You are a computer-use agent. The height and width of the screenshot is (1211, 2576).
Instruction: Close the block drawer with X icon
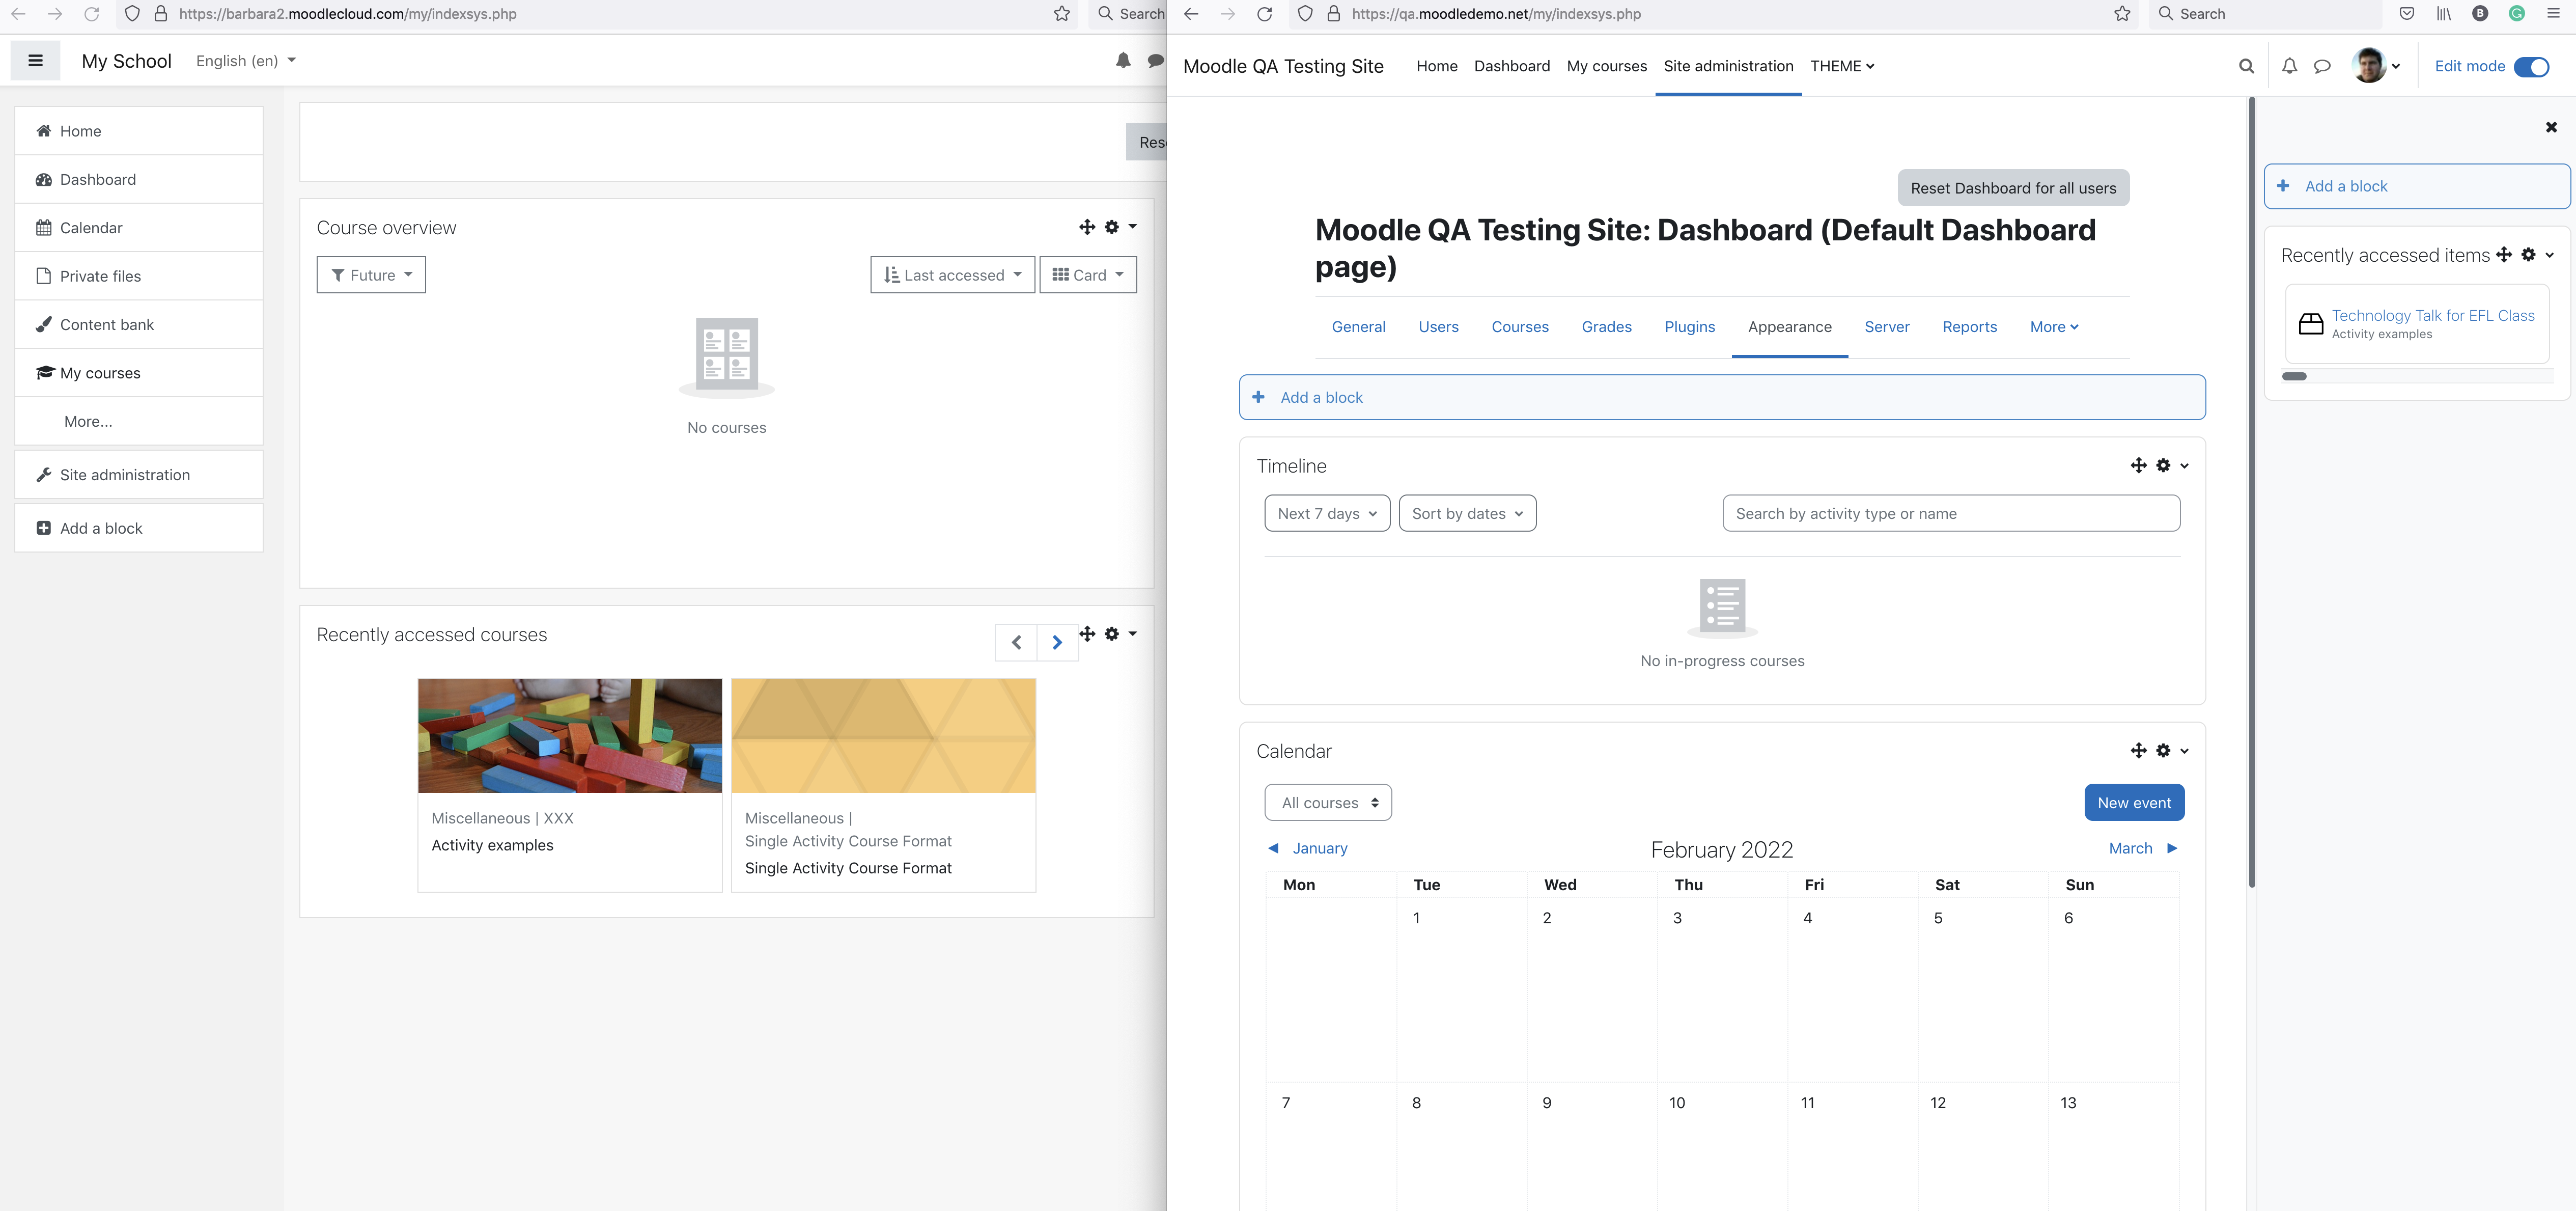(x=2551, y=127)
